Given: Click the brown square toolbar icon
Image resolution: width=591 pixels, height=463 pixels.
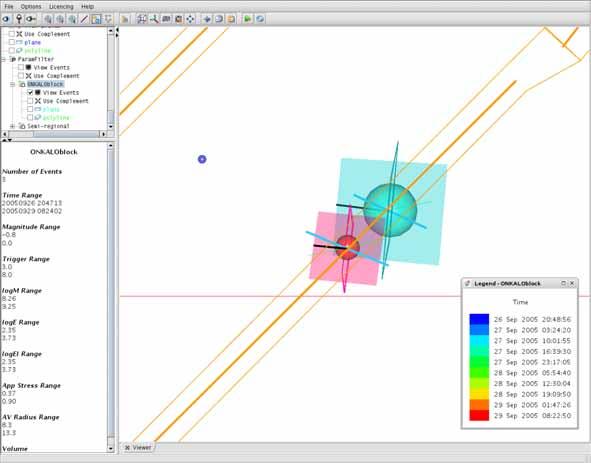Looking at the screenshot, I should coord(178,18).
